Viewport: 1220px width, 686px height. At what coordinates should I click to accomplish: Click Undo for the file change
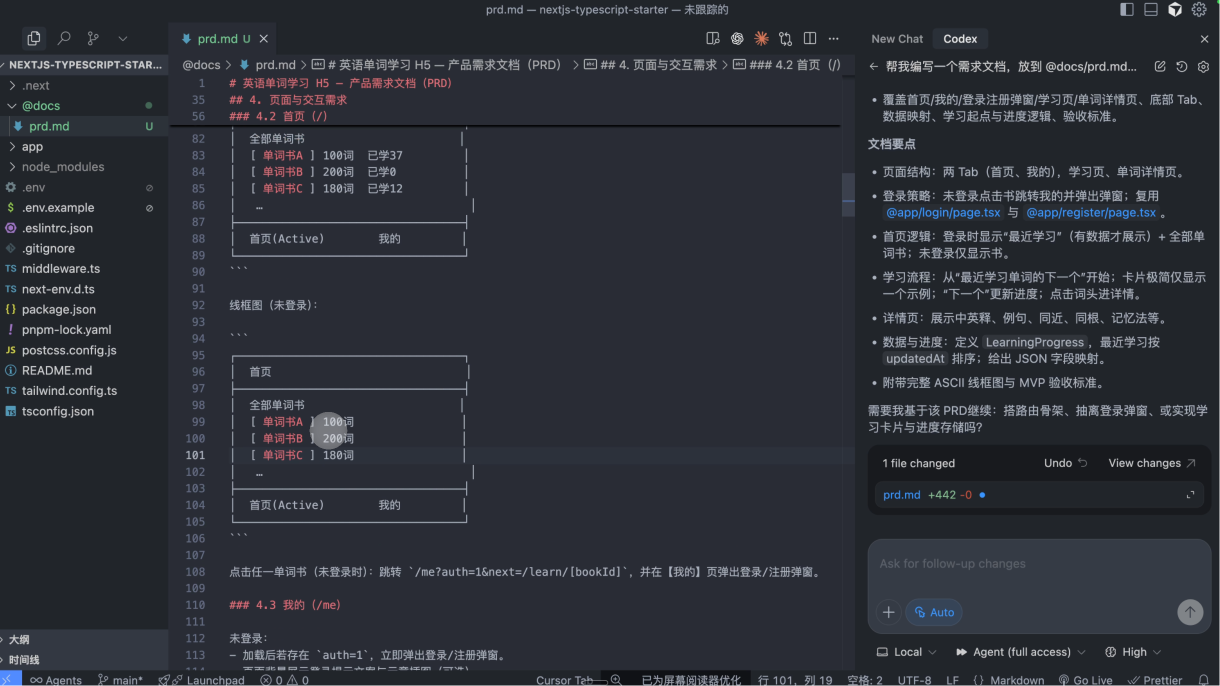coord(1065,463)
